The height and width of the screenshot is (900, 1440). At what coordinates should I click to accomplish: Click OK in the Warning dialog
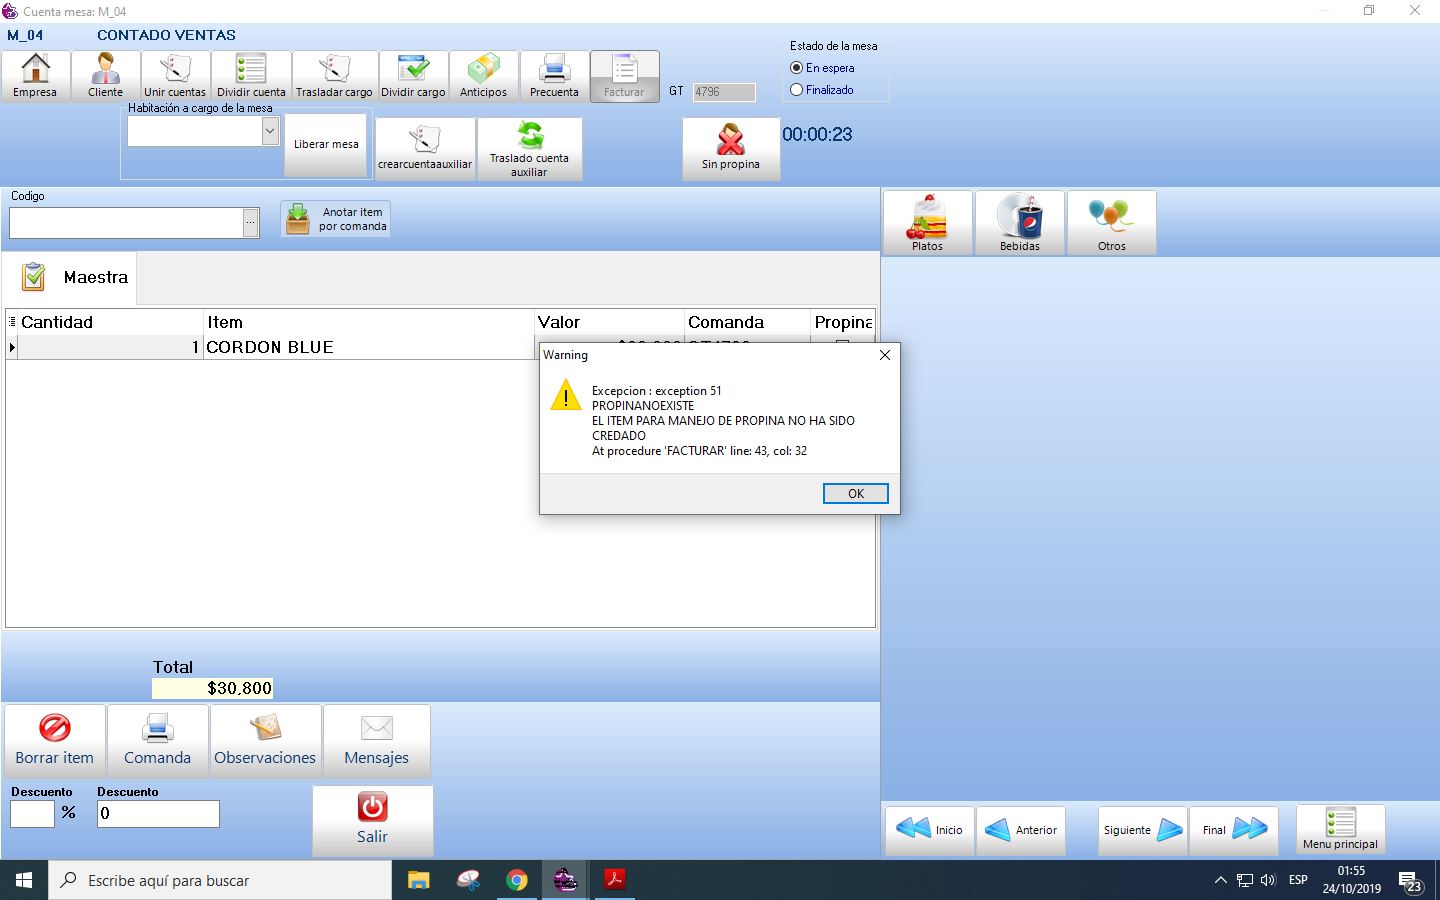pyautogui.click(x=855, y=494)
